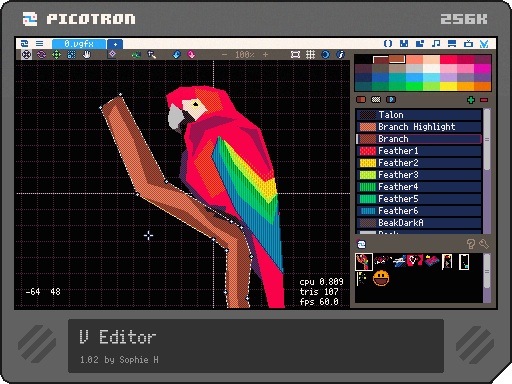The image size is (512, 384).
Task: Select the orange smiley face thumbnail
Action: pyautogui.click(x=381, y=279)
